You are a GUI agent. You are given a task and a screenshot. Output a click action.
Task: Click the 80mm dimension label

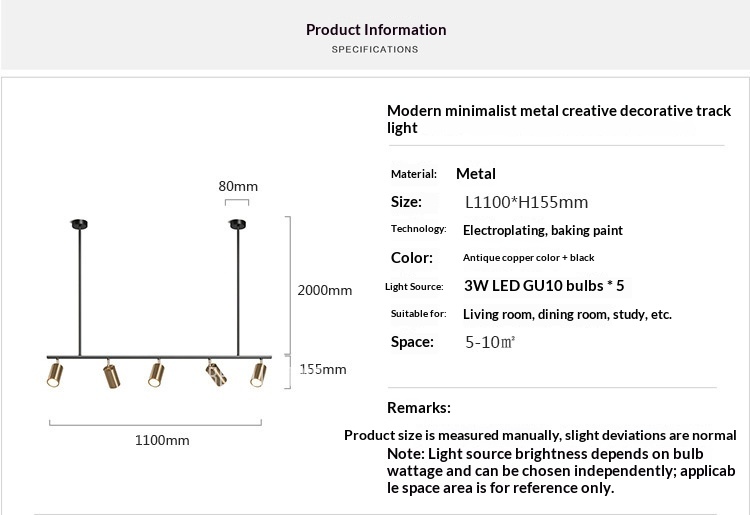tap(238, 186)
